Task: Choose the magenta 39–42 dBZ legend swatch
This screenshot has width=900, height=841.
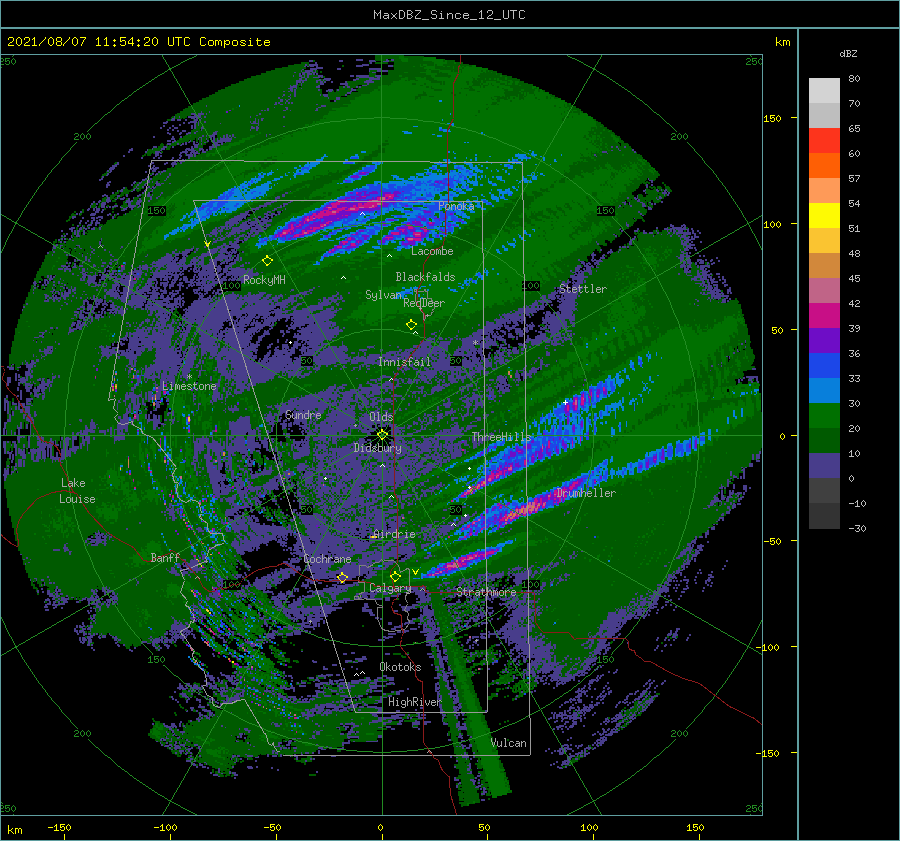Action: click(824, 316)
